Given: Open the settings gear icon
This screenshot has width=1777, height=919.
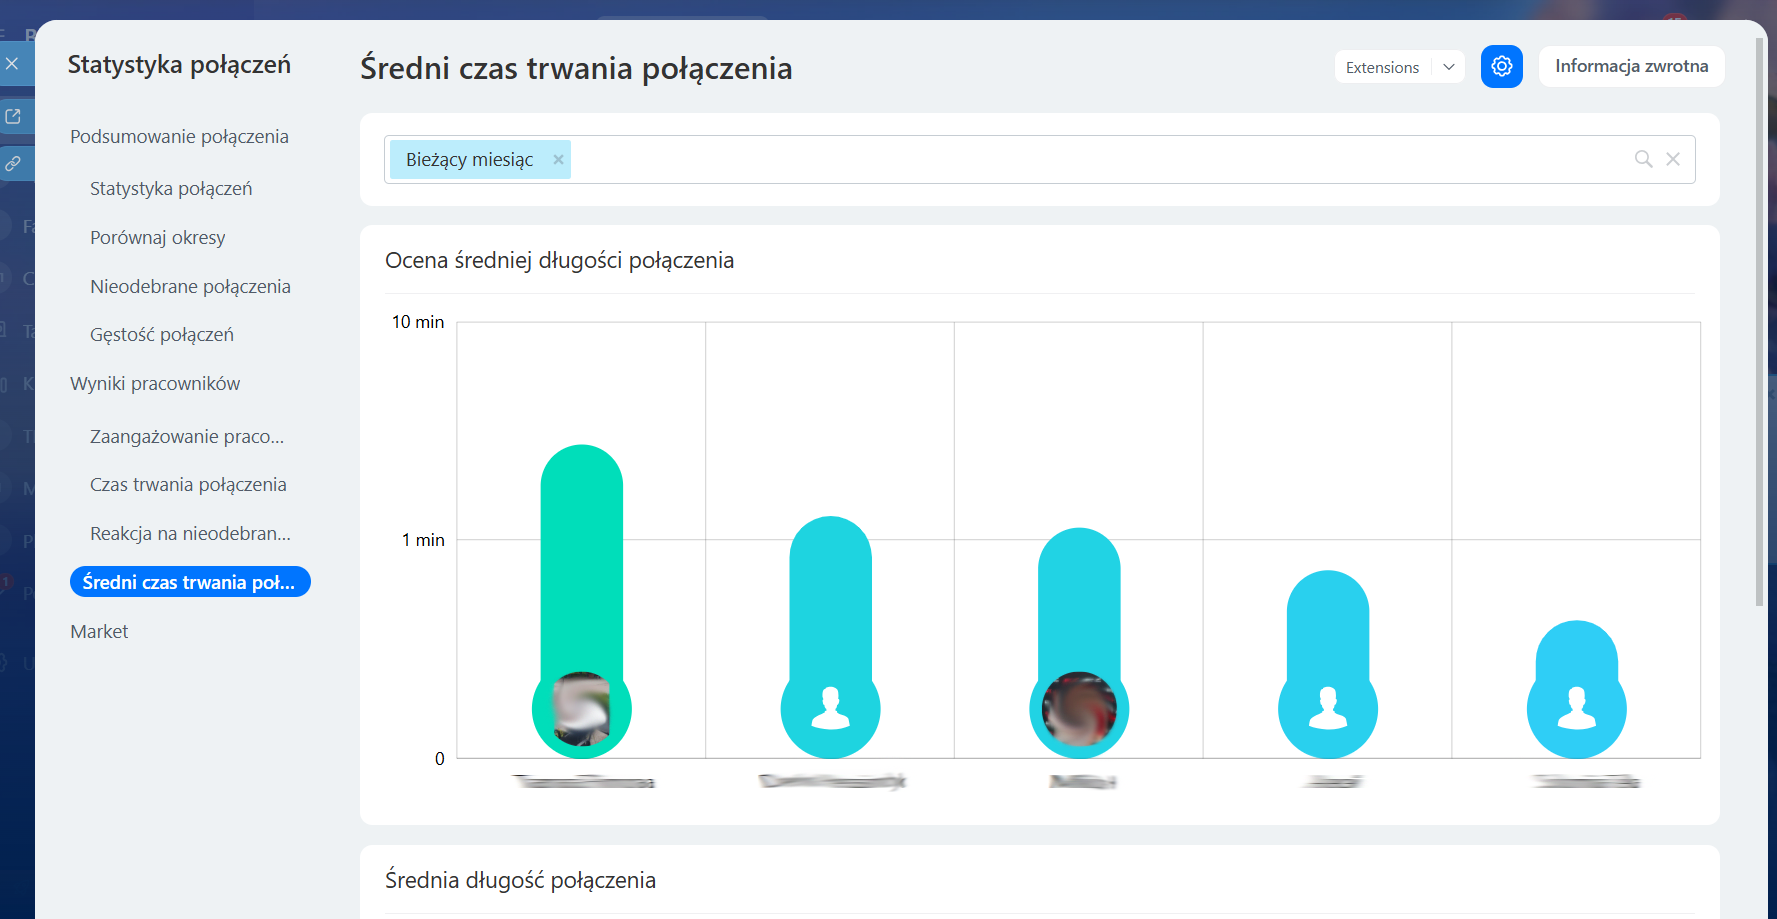Looking at the screenshot, I should [1501, 66].
